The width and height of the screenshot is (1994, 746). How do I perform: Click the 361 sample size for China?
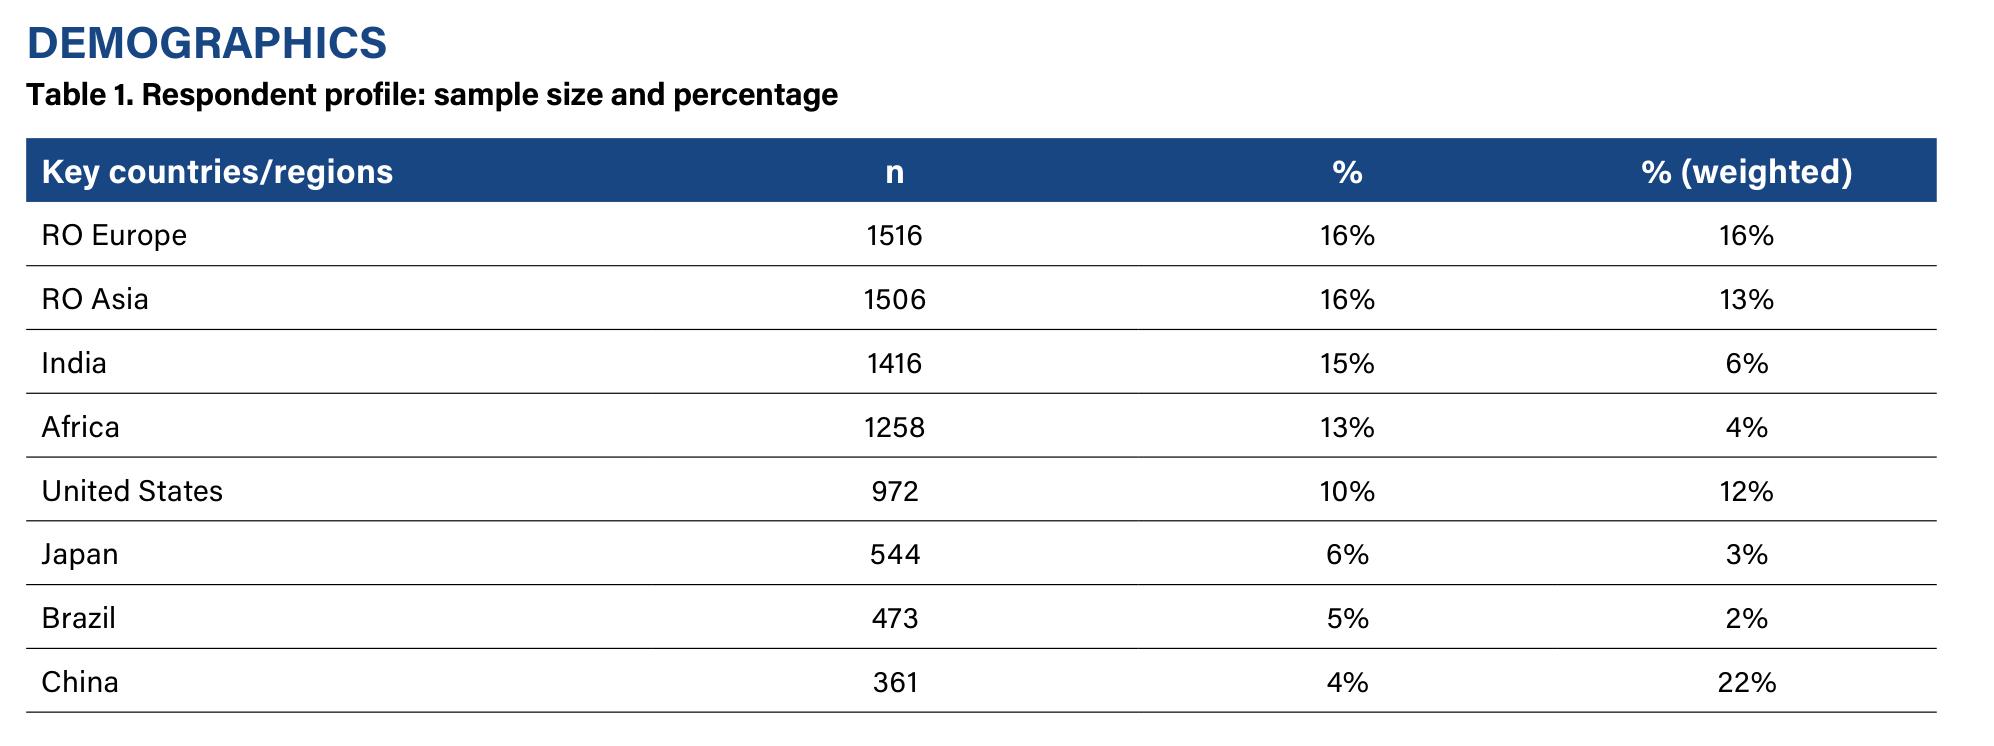point(895,682)
